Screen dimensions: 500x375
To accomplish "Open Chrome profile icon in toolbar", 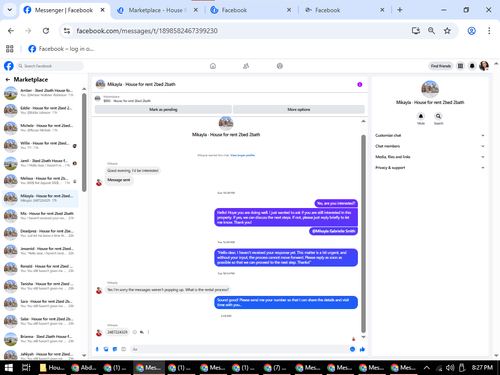I will tap(471, 31).
